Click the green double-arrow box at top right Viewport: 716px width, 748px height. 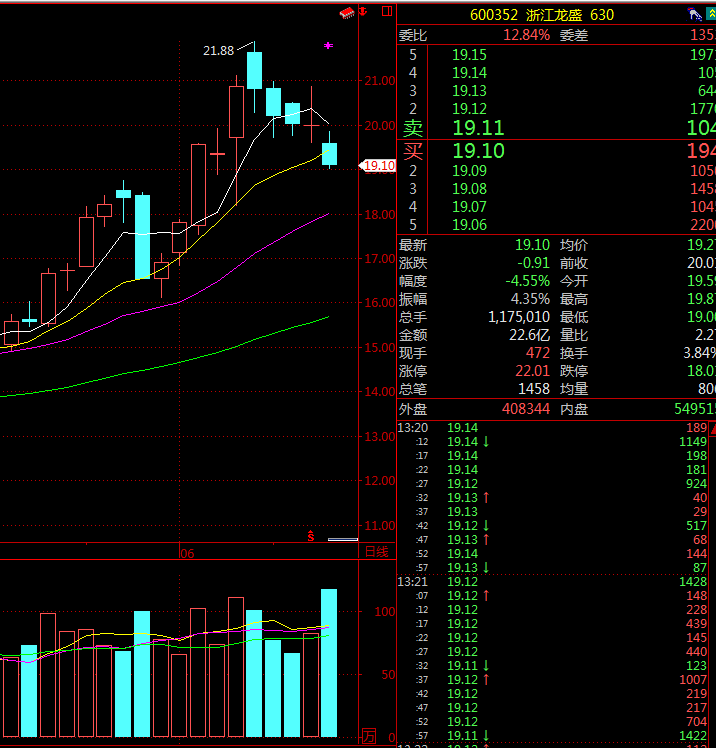(x=709, y=14)
